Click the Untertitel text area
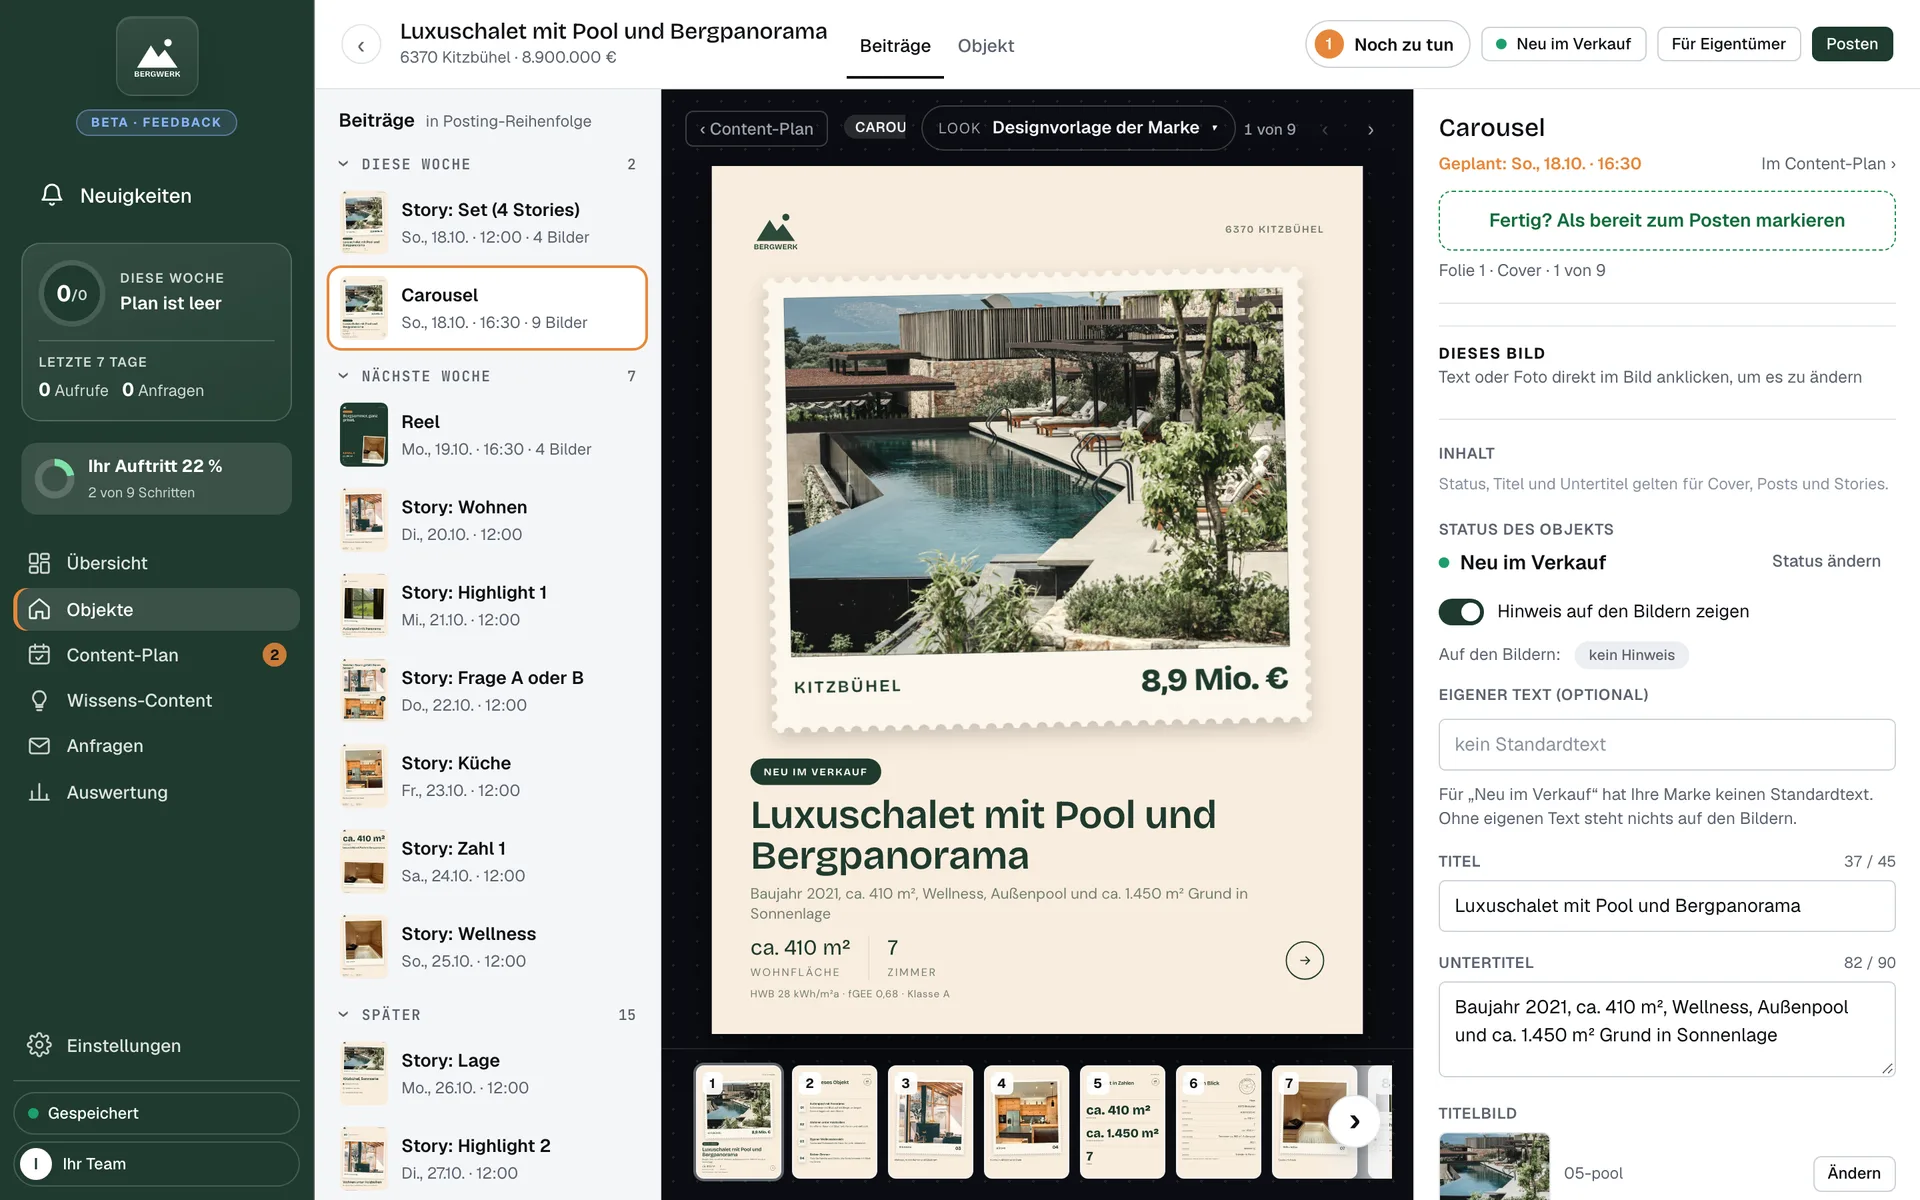Viewport: 1920px width, 1200px height. click(x=1666, y=1029)
